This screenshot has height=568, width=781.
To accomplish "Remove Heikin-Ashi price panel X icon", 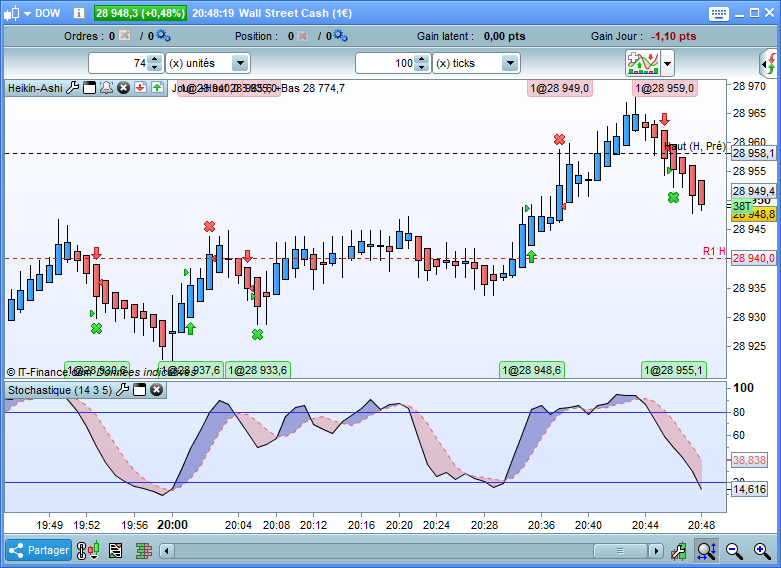I will pyautogui.click(x=124, y=88).
